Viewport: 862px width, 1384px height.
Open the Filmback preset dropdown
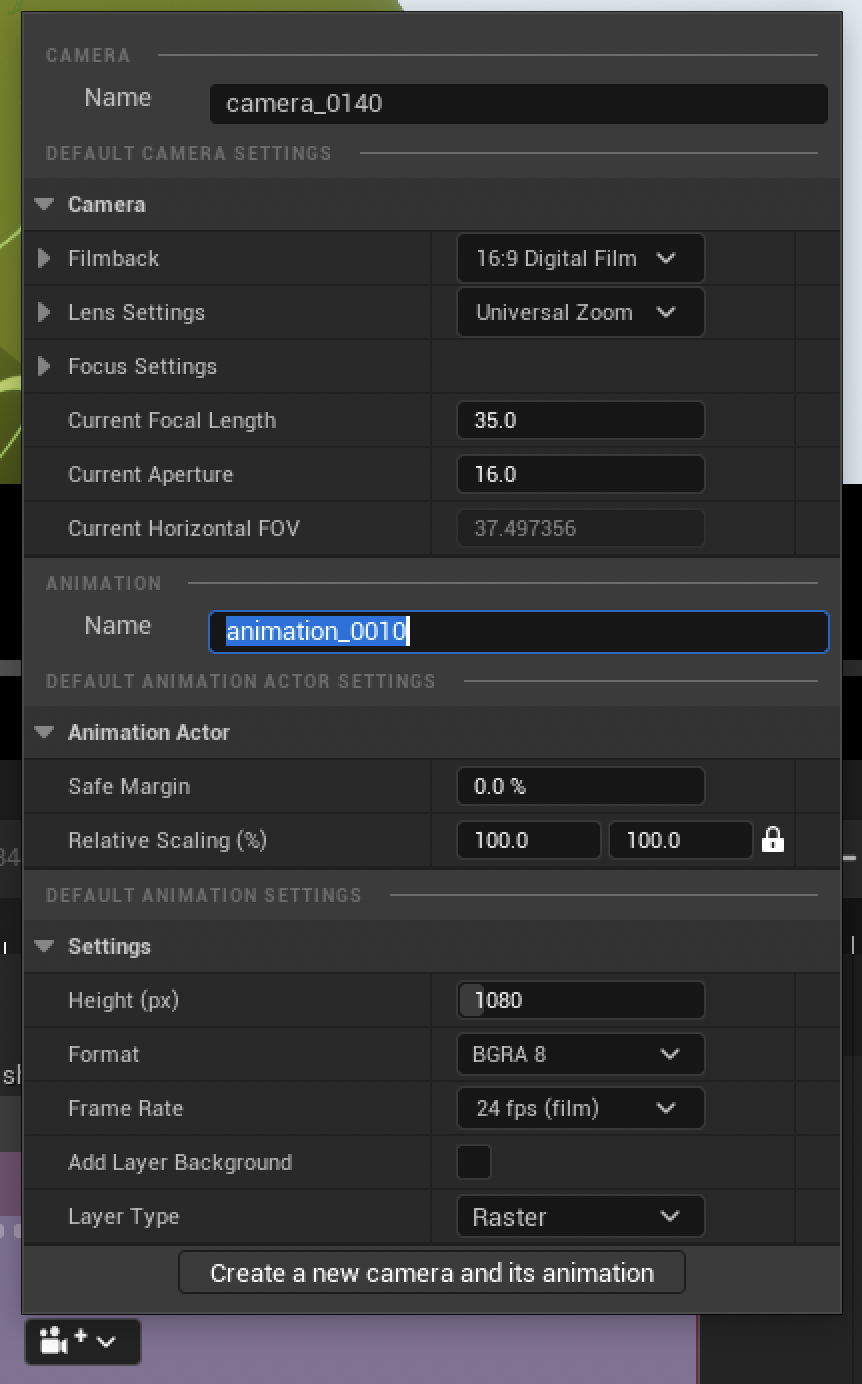580,258
